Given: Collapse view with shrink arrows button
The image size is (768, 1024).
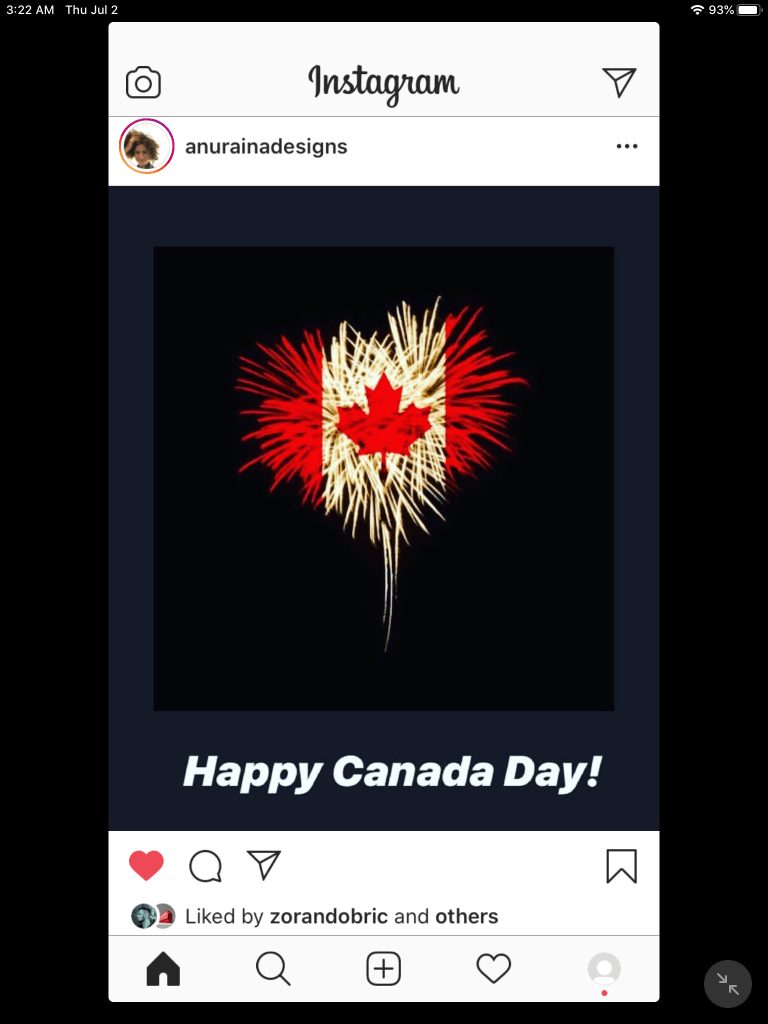Looking at the screenshot, I should [728, 984].
